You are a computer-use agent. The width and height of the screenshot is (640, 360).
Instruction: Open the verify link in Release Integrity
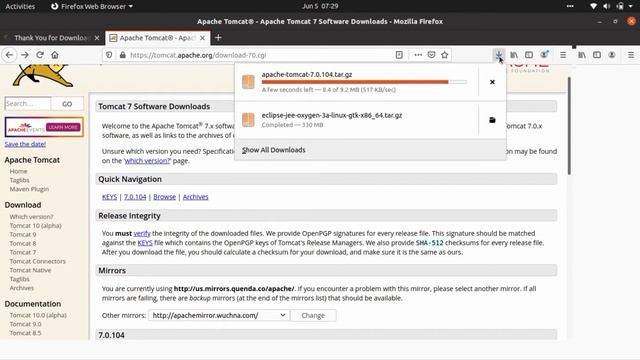click(x=142, y=233)
